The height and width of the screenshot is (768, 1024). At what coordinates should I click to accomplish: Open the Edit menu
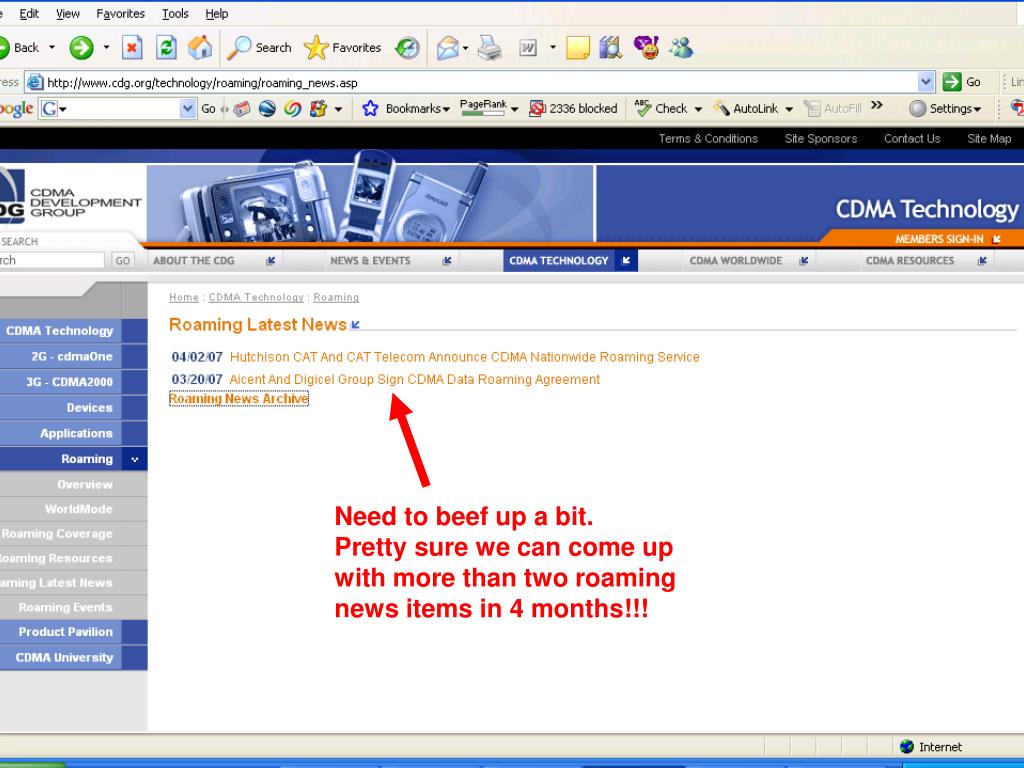pos(29,14)
